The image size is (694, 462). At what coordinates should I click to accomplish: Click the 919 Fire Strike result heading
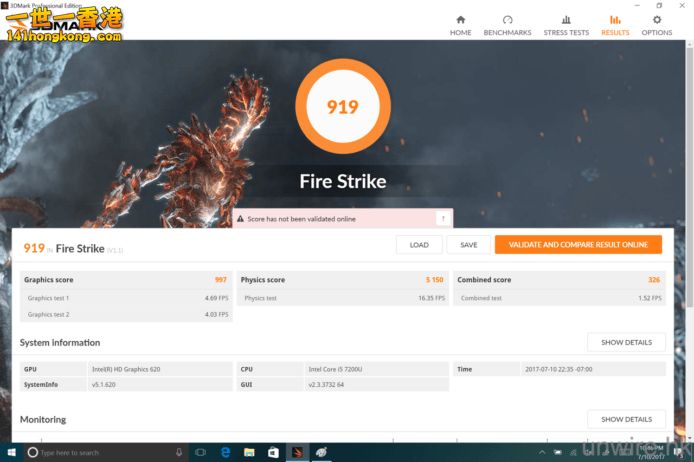pos(73,249)
